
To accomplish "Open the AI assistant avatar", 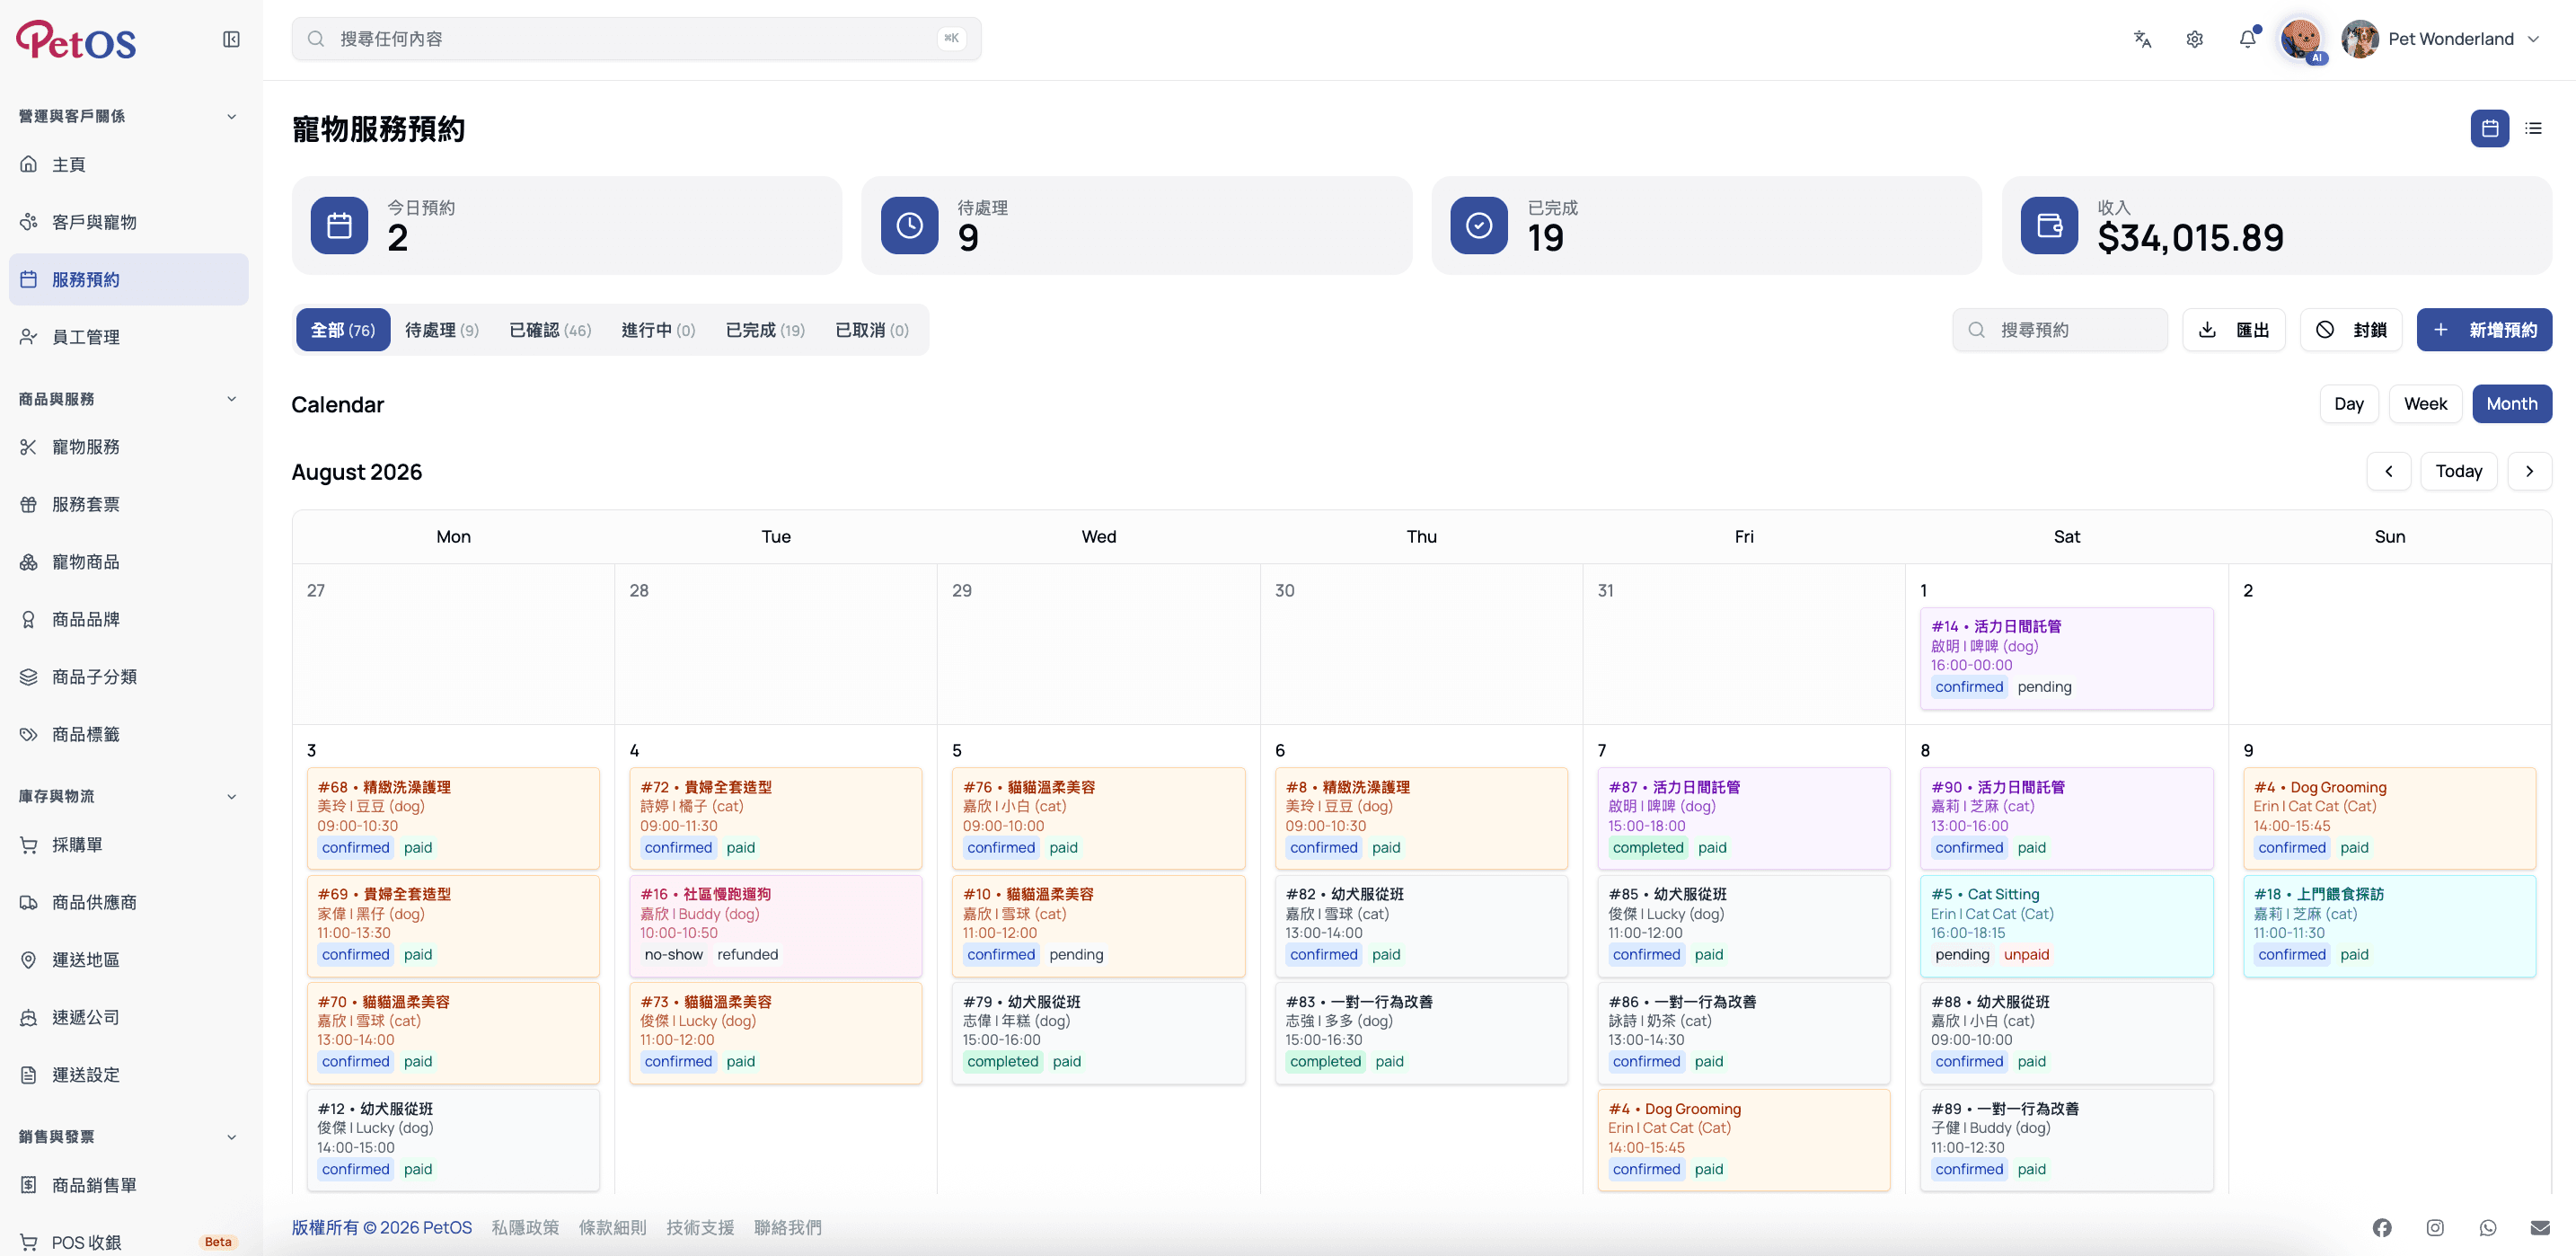I will tap(2301, 39).
